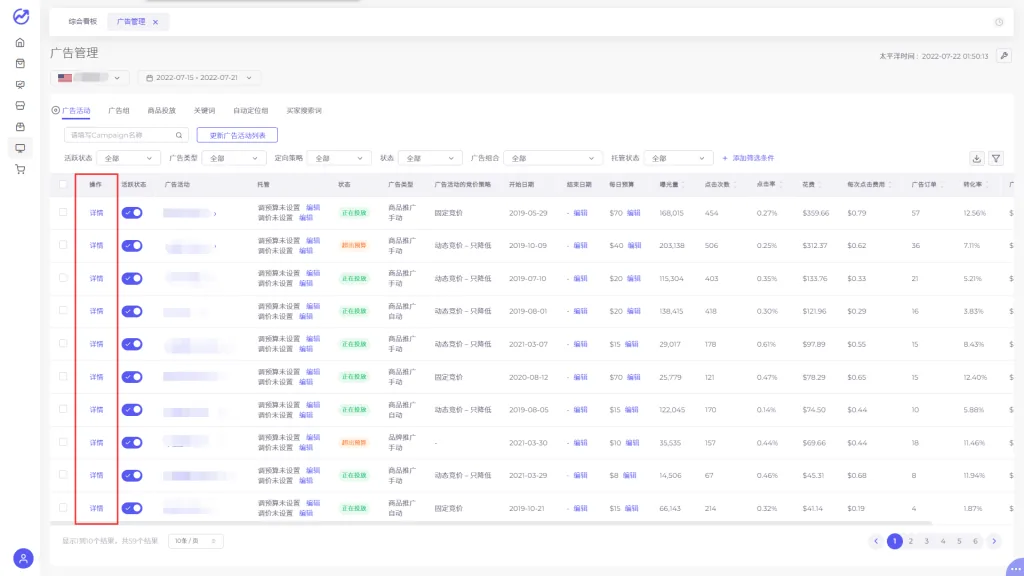Open the 10条/页 page size dropdown

point(195,541)
